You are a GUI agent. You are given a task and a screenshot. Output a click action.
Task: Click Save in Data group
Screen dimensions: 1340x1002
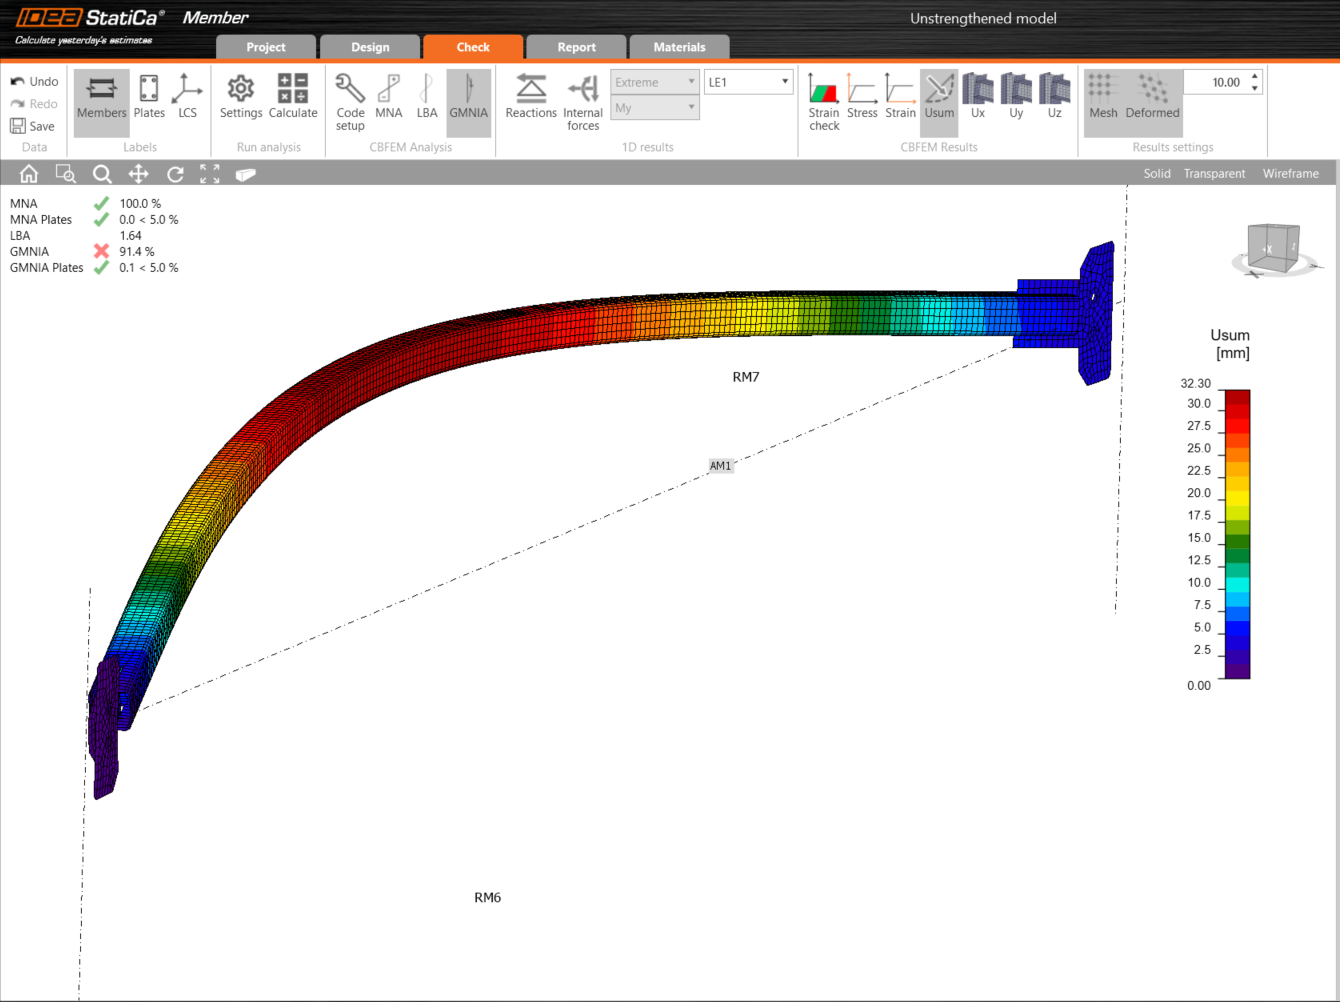32,126
